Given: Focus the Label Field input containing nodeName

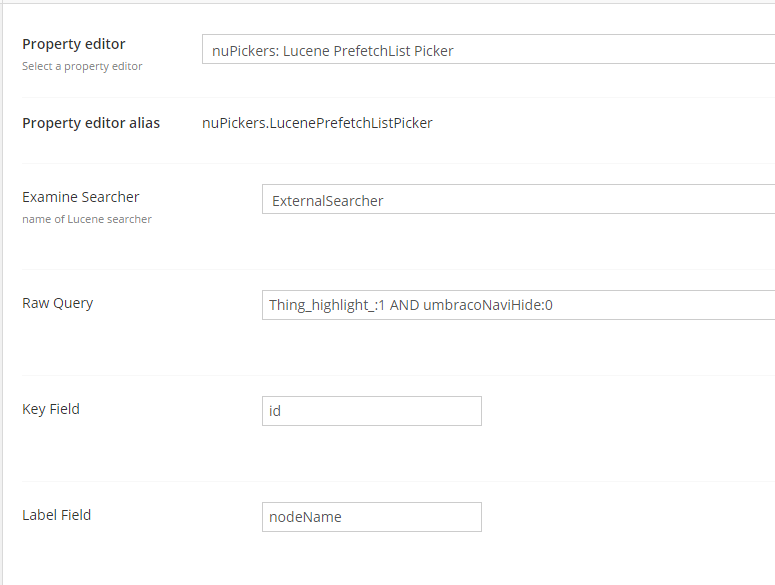Looking at the screenshot, I should [x=371, y=517].
